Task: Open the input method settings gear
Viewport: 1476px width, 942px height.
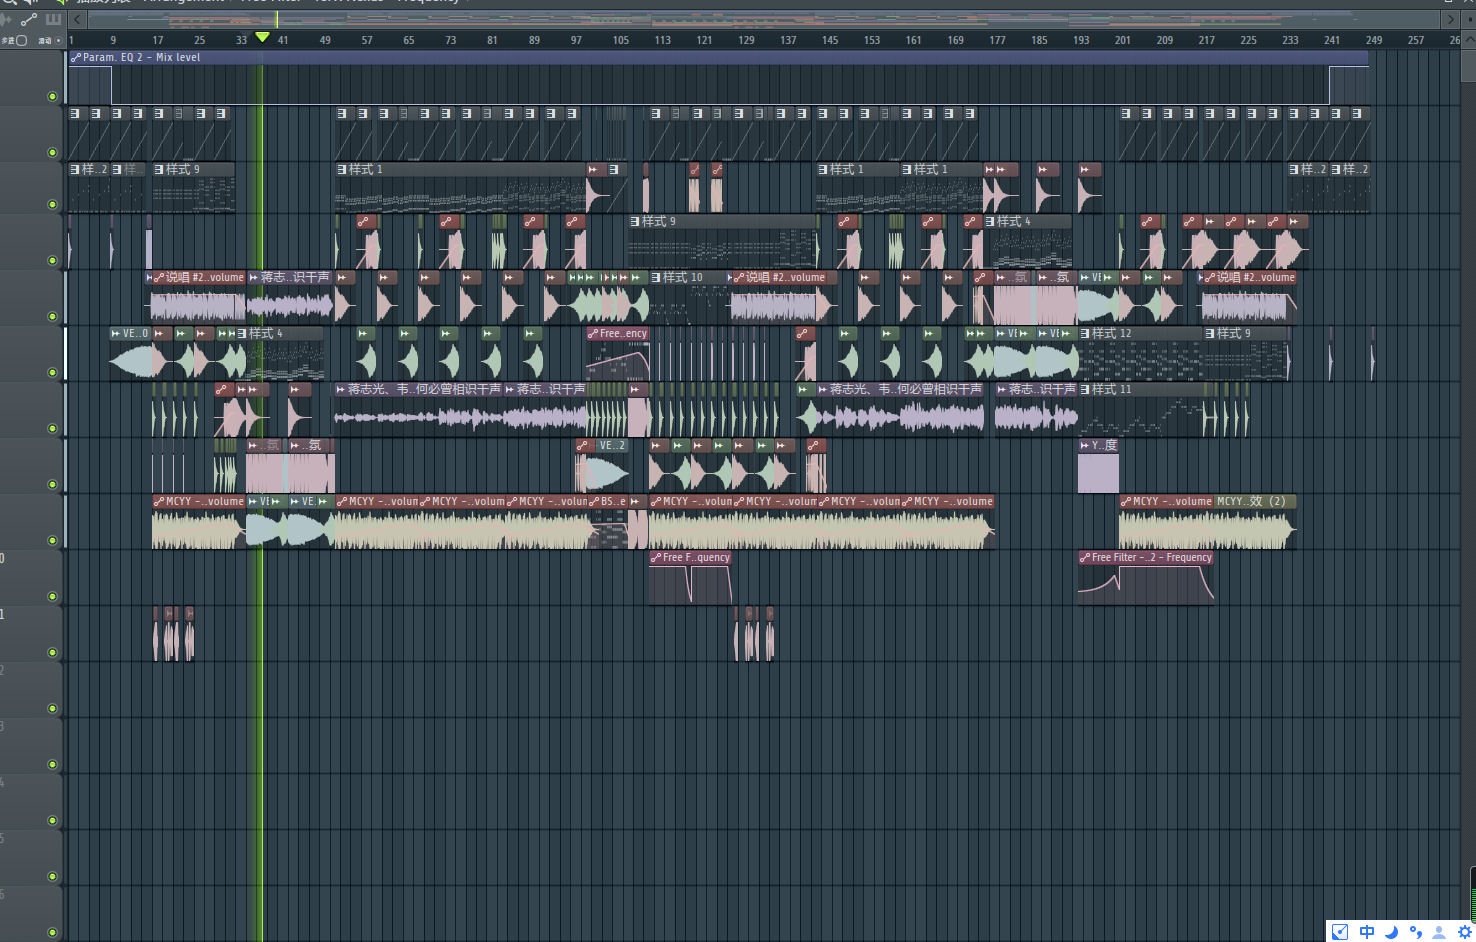Action: [x=1465, y=932]
